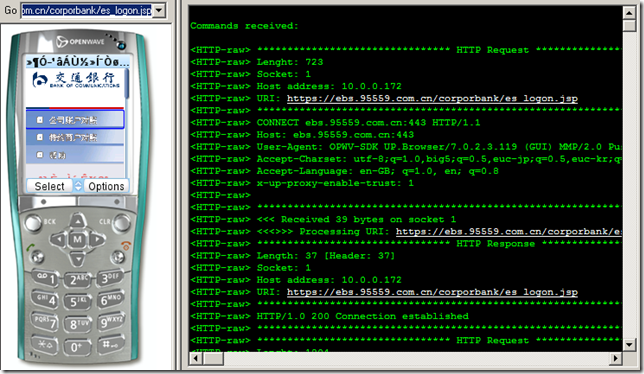Click the log's vertical scrollbar down arrow
Image resolution: width=644 pixels, height=374 pixels.
[x=629, y=344]
